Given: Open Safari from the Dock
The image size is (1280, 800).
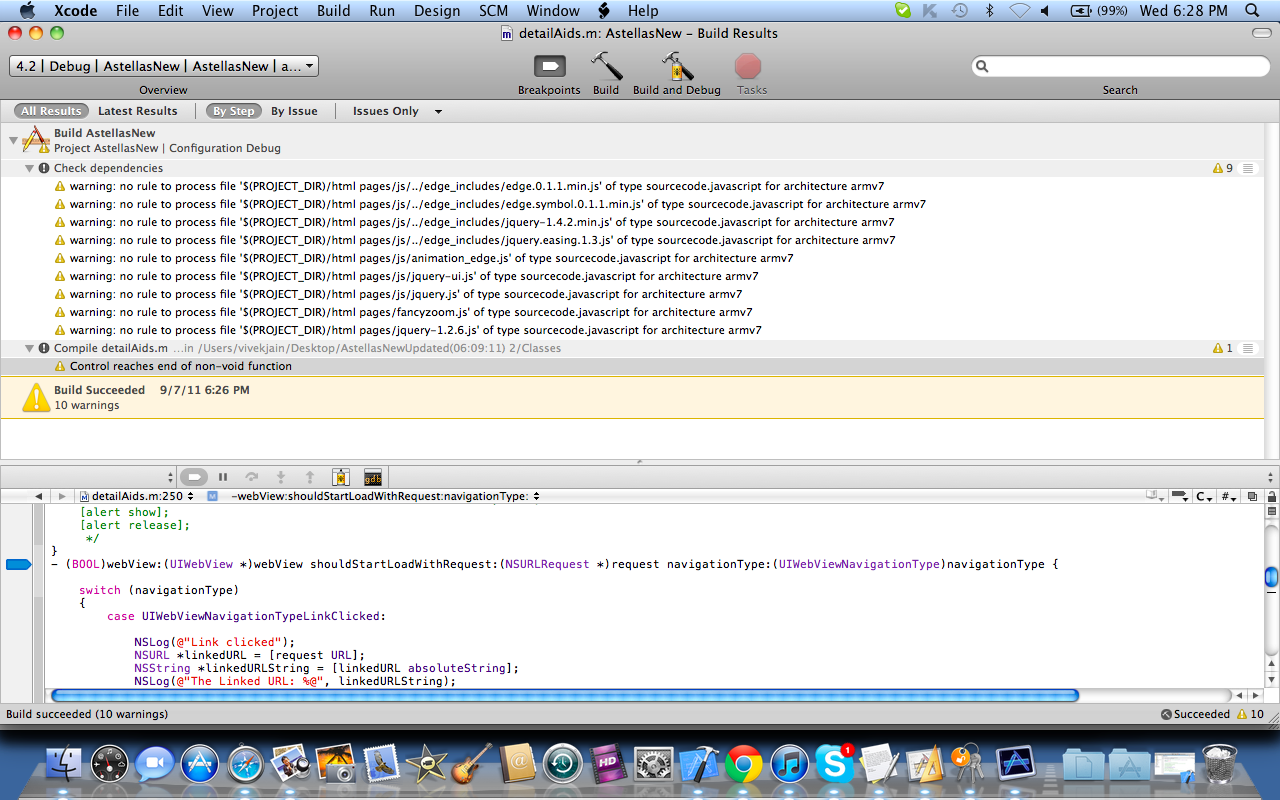Looking at the screenshot, I should (245, 765).
